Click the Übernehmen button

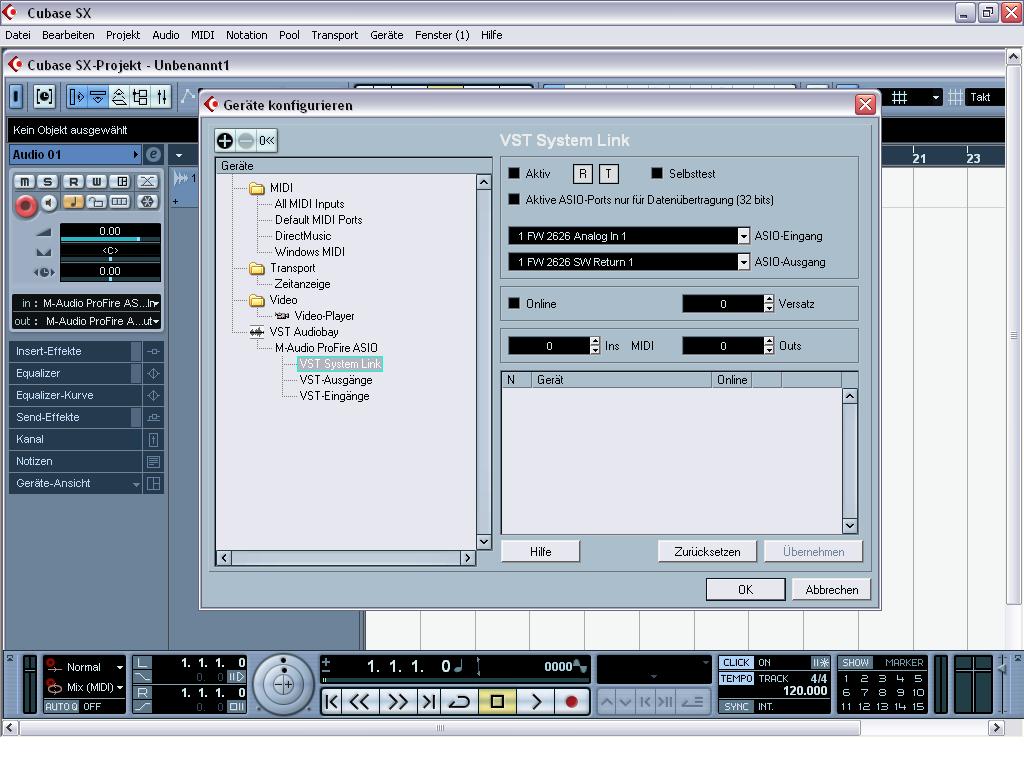pos(814,552)
